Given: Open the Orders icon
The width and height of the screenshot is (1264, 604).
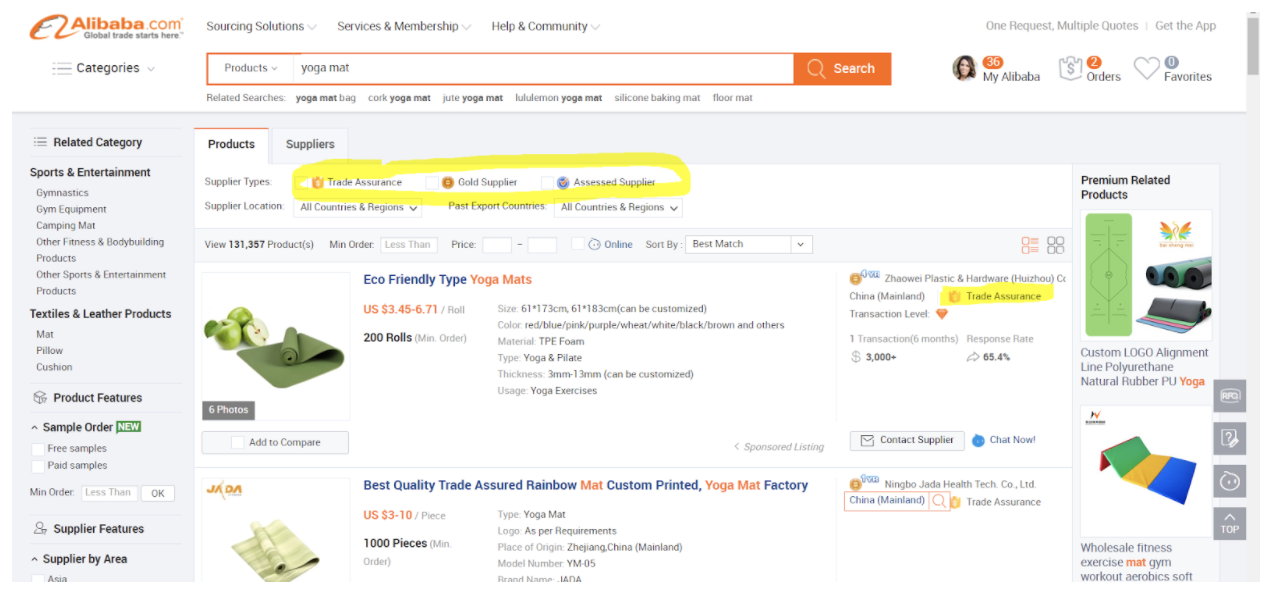Looking at the screenshot, I should pos(1071,69).
